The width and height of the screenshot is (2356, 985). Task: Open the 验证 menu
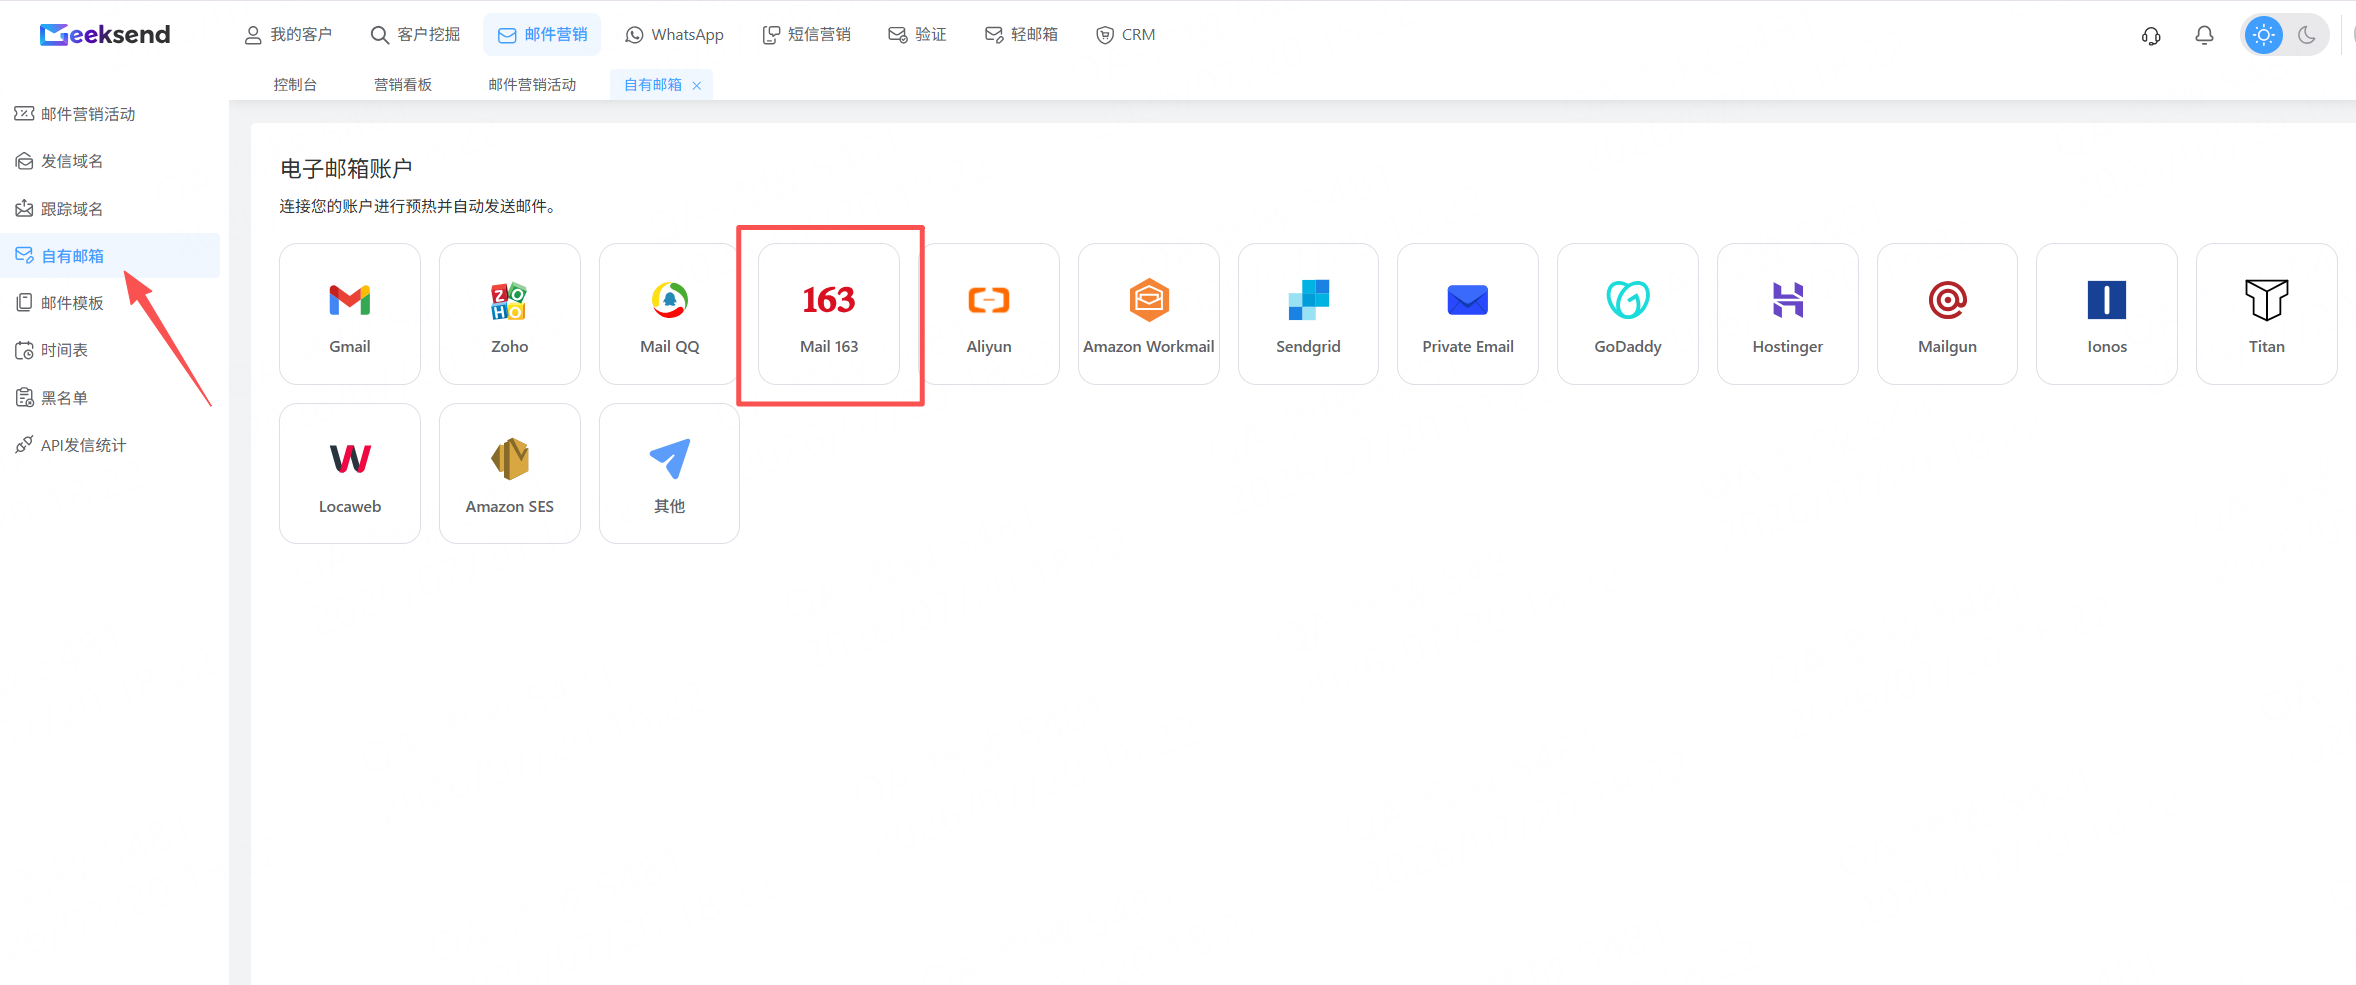[917, 35]
